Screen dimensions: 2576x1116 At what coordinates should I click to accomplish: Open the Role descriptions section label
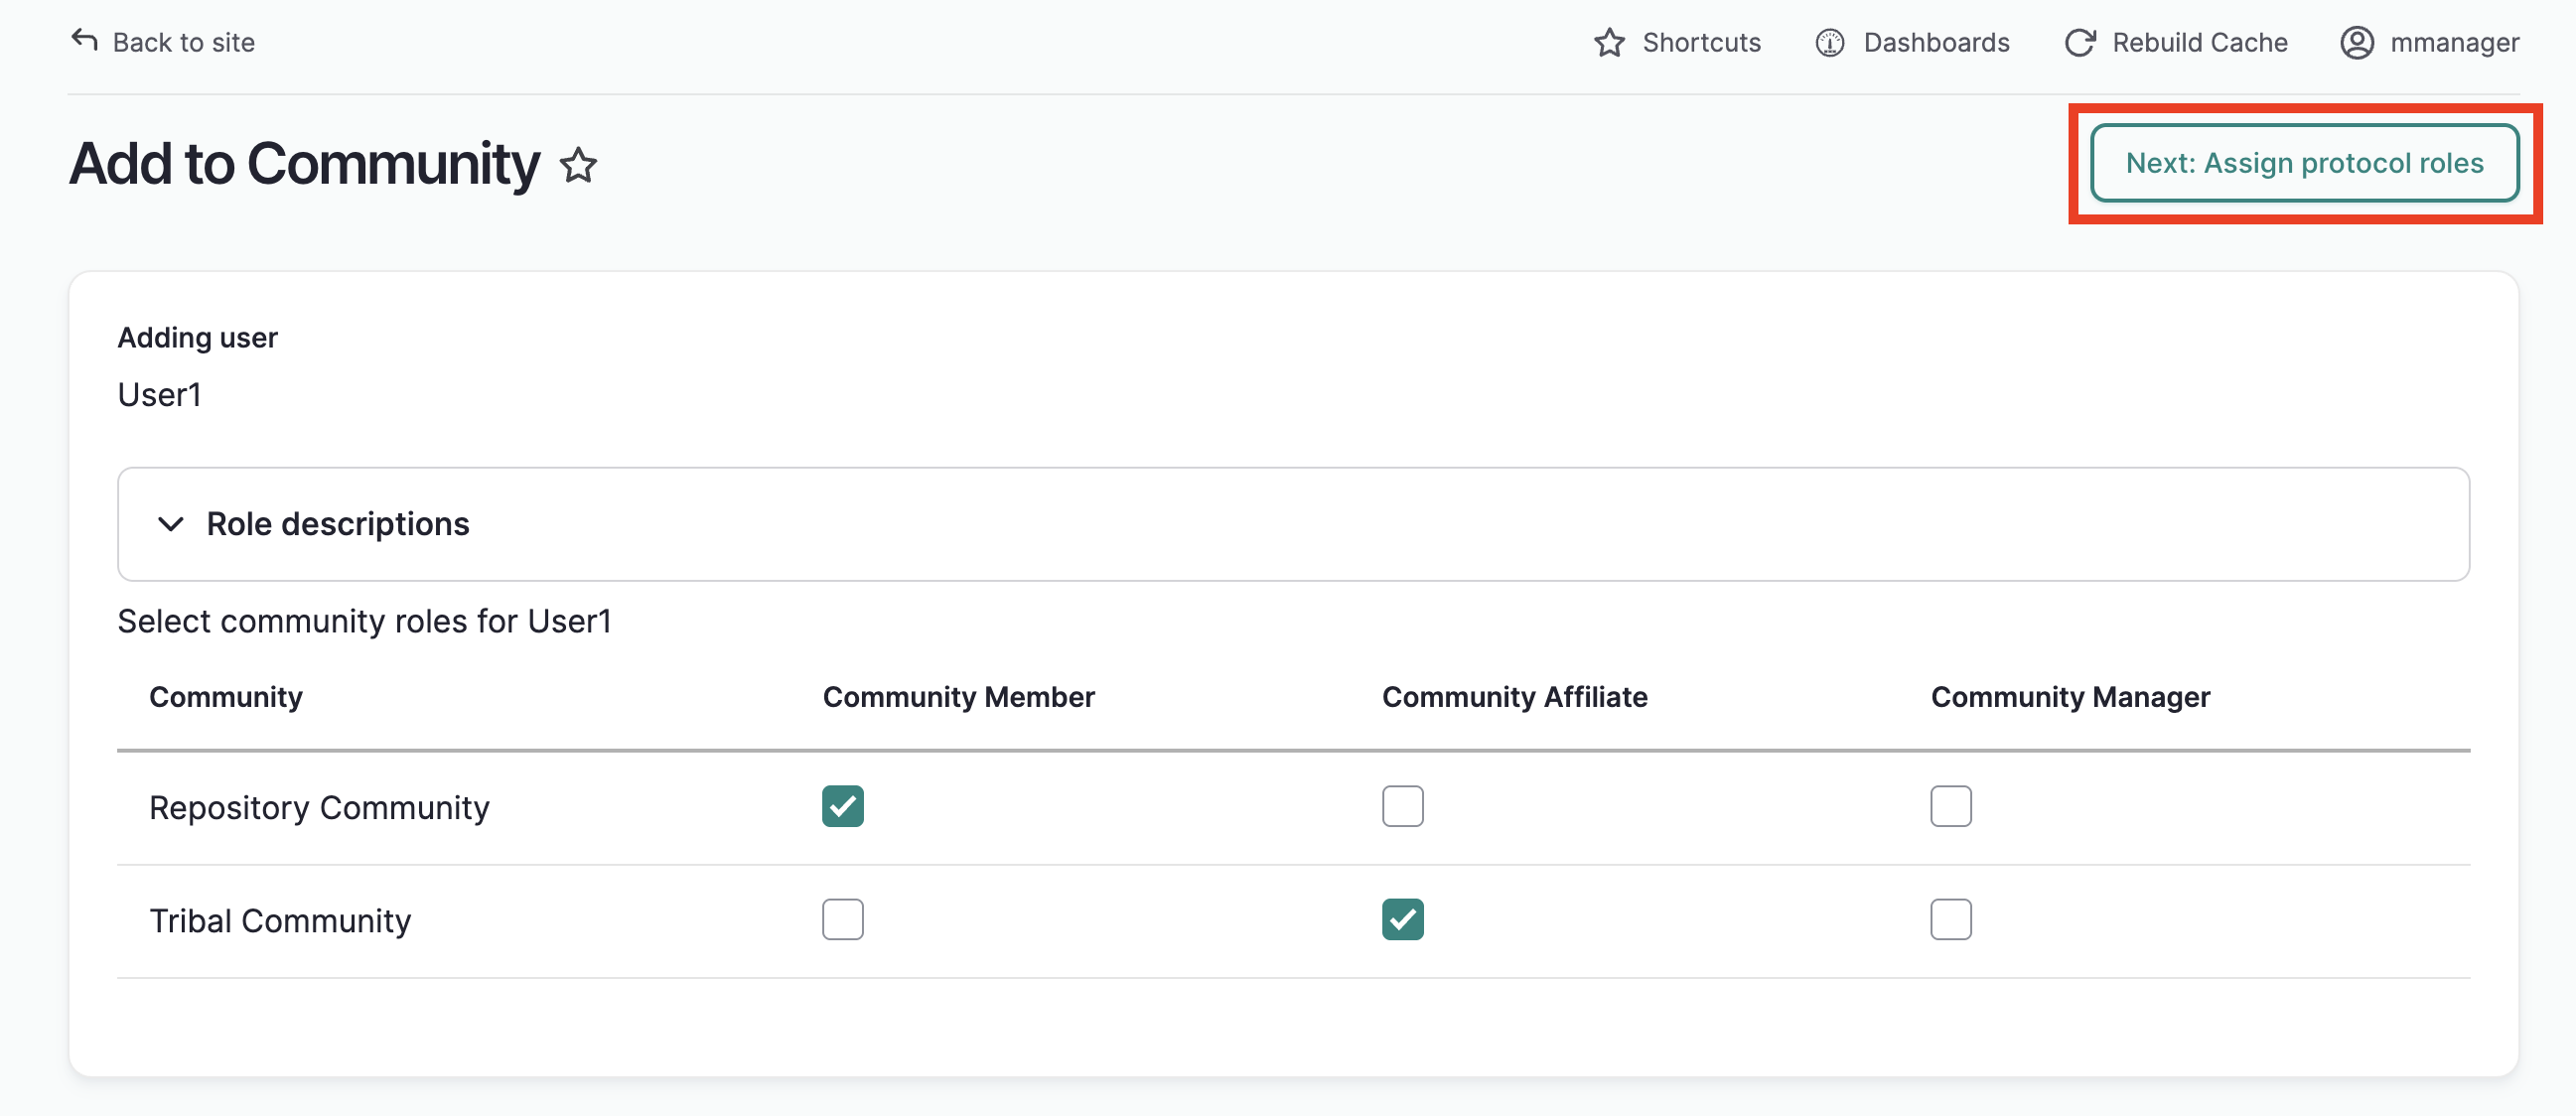point(338,524)
